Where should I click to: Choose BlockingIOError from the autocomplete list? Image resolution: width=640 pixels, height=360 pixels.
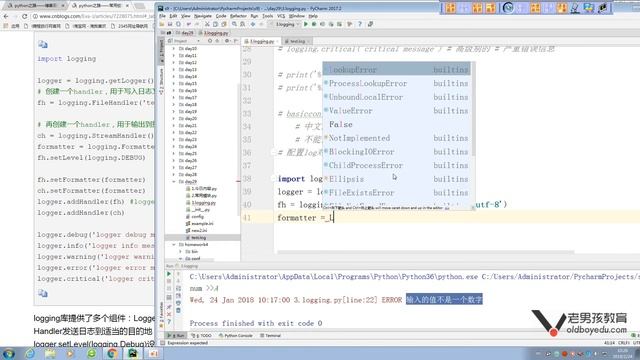click(x=396, y=152)
